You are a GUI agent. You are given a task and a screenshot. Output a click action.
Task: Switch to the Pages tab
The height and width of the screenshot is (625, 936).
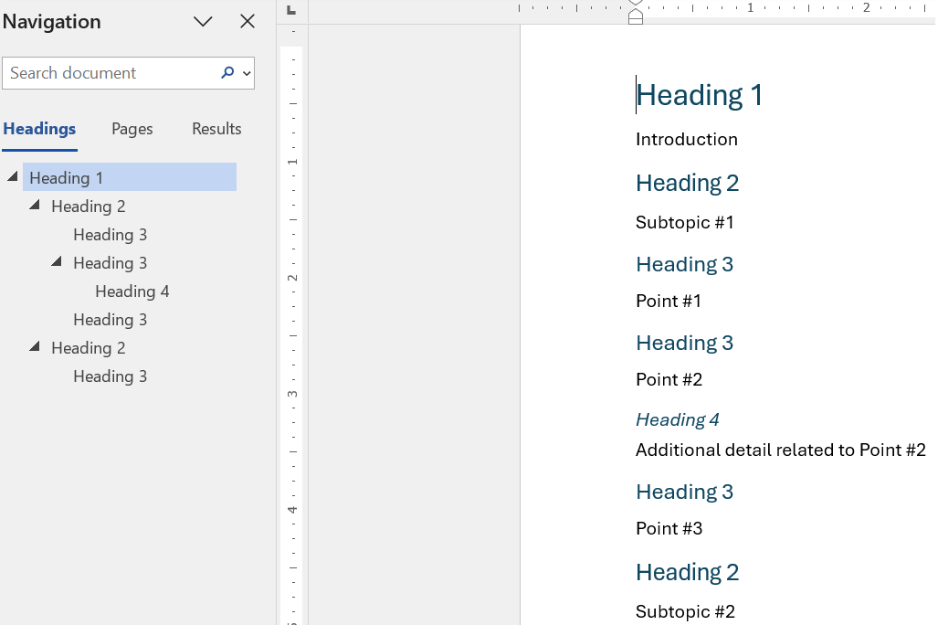tap(131, 129)
